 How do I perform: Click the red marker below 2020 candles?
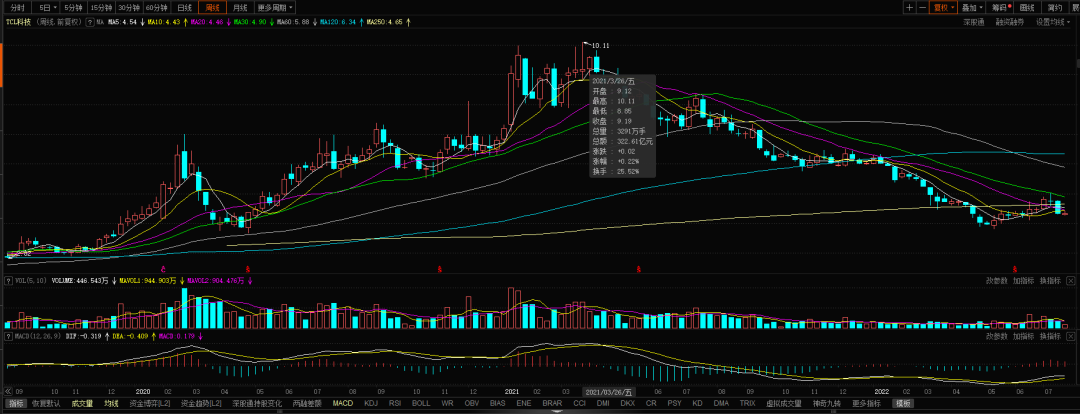point(163,268)
